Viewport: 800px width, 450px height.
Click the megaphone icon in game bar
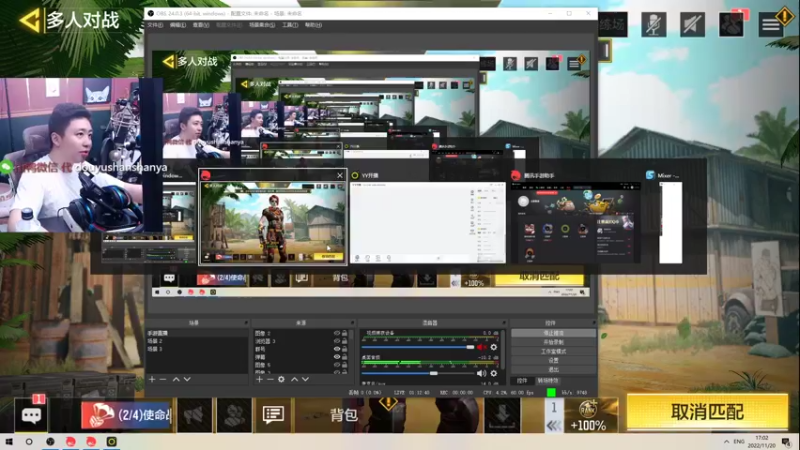coord(194,415)
